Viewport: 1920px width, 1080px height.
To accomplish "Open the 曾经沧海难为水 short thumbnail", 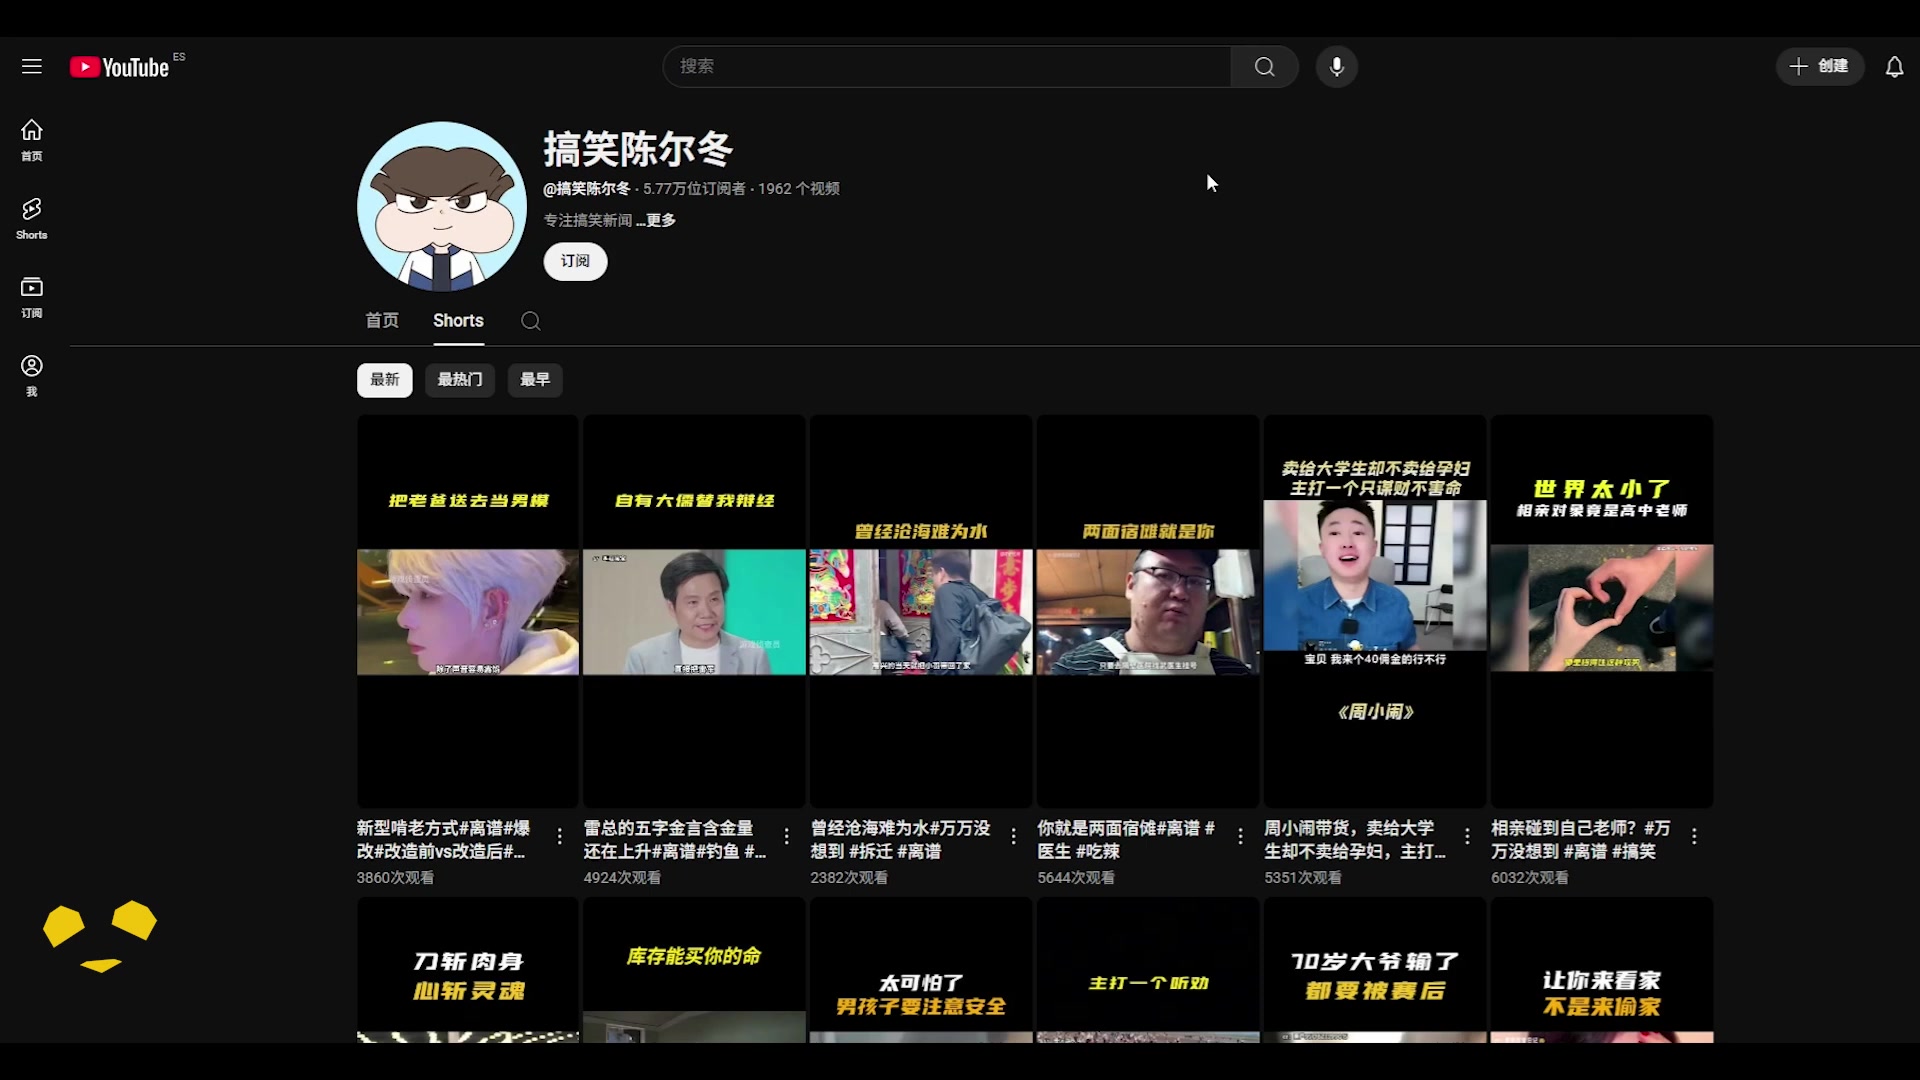I will (x=921, y=611).
